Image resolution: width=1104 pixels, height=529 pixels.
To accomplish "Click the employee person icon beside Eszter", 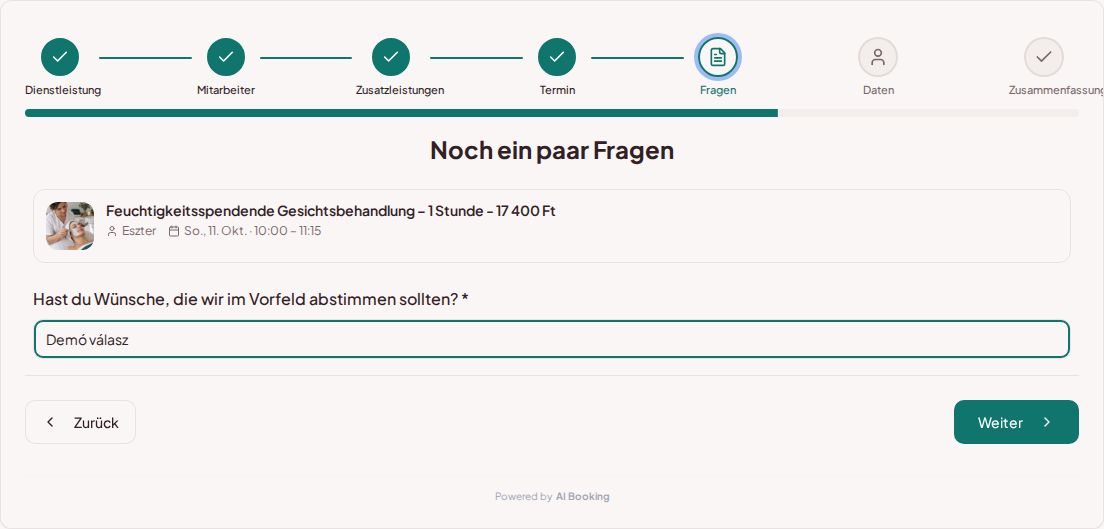I will (112, 231).
